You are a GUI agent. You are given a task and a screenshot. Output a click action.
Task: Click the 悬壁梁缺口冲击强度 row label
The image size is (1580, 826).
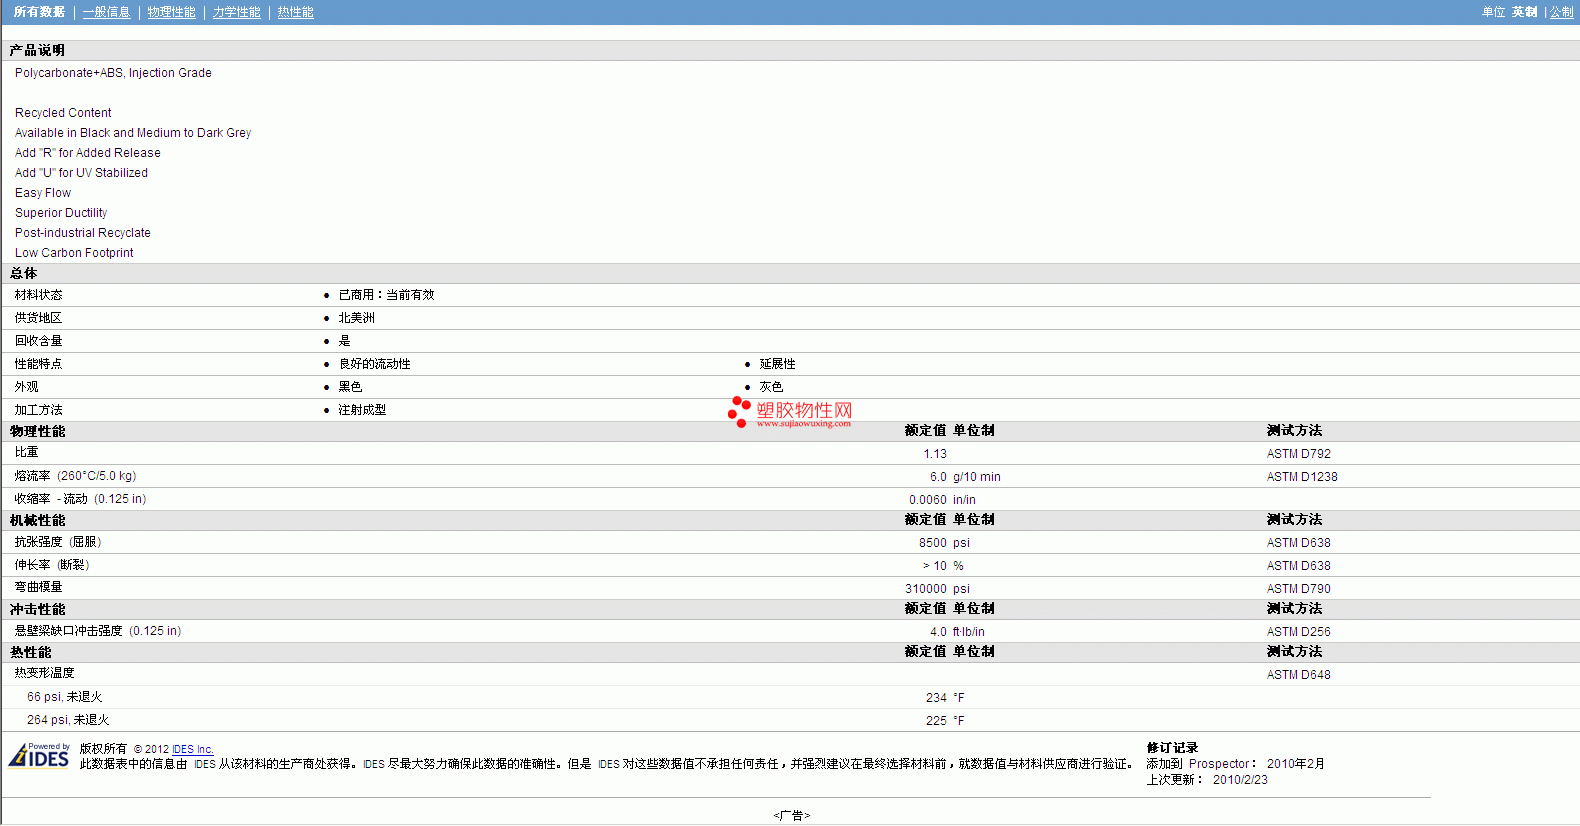click(x=98, y=631)
